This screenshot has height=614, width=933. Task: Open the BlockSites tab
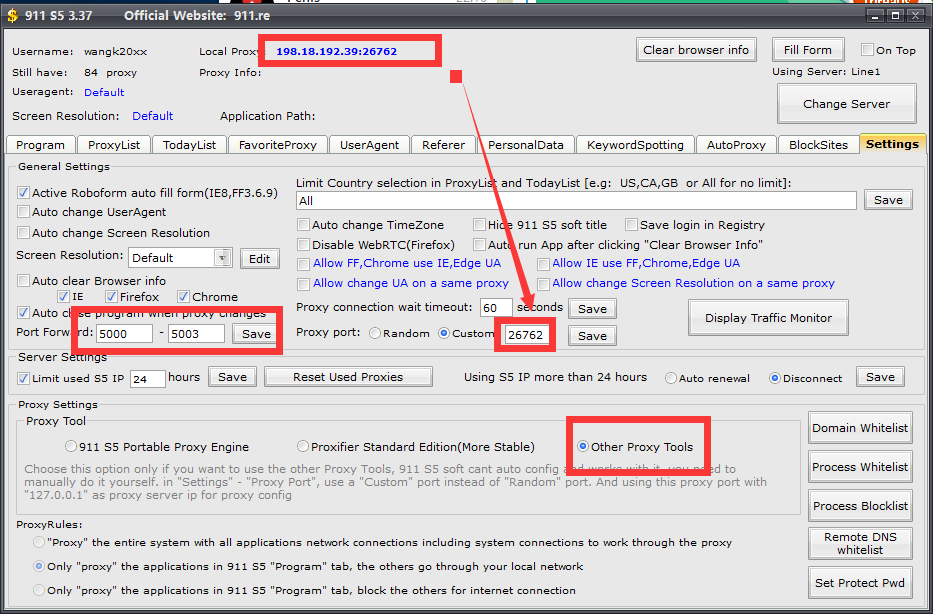818,145
